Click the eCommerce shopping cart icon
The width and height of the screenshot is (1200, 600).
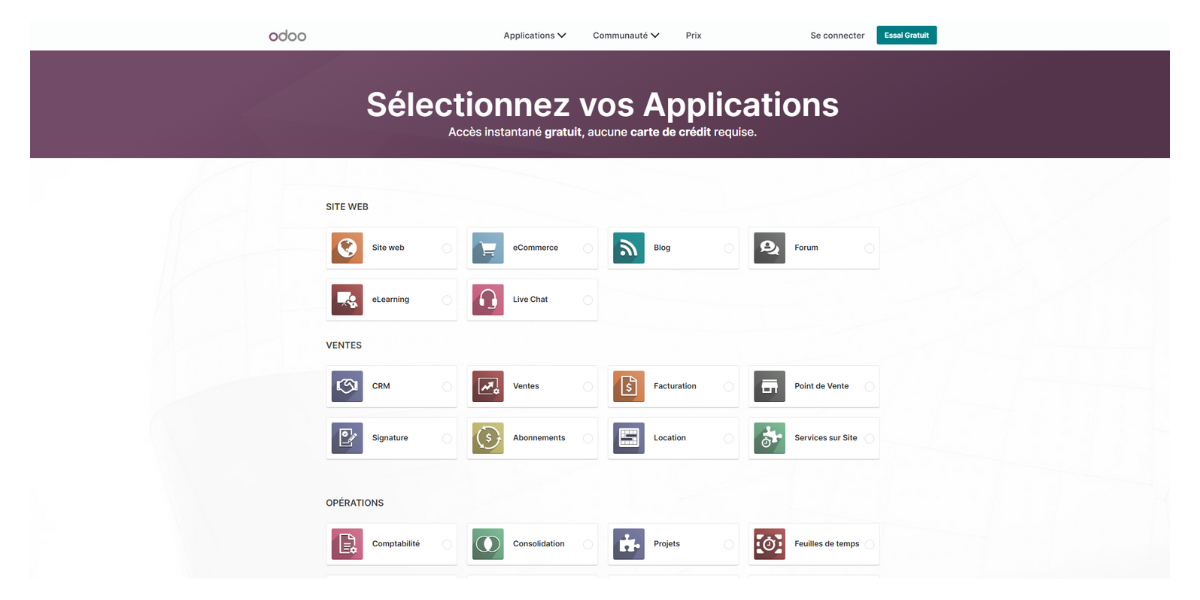(487, 247)
